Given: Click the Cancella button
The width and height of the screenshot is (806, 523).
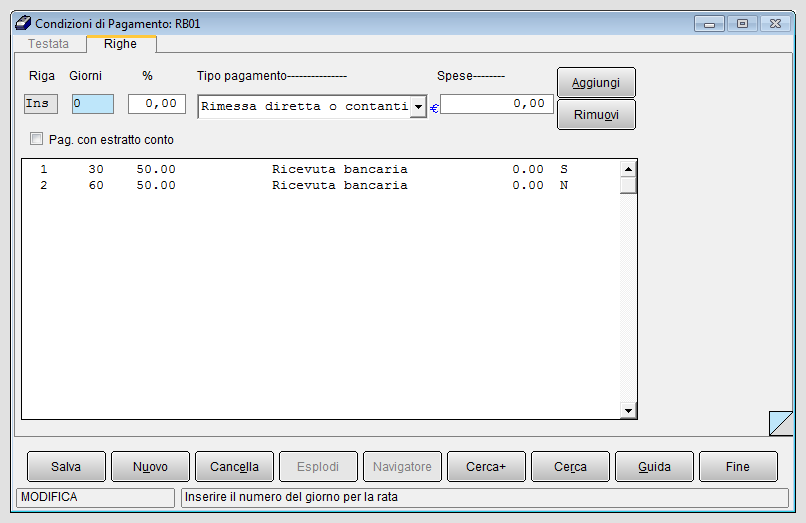Looking at the screenshot, I should 234,466.
